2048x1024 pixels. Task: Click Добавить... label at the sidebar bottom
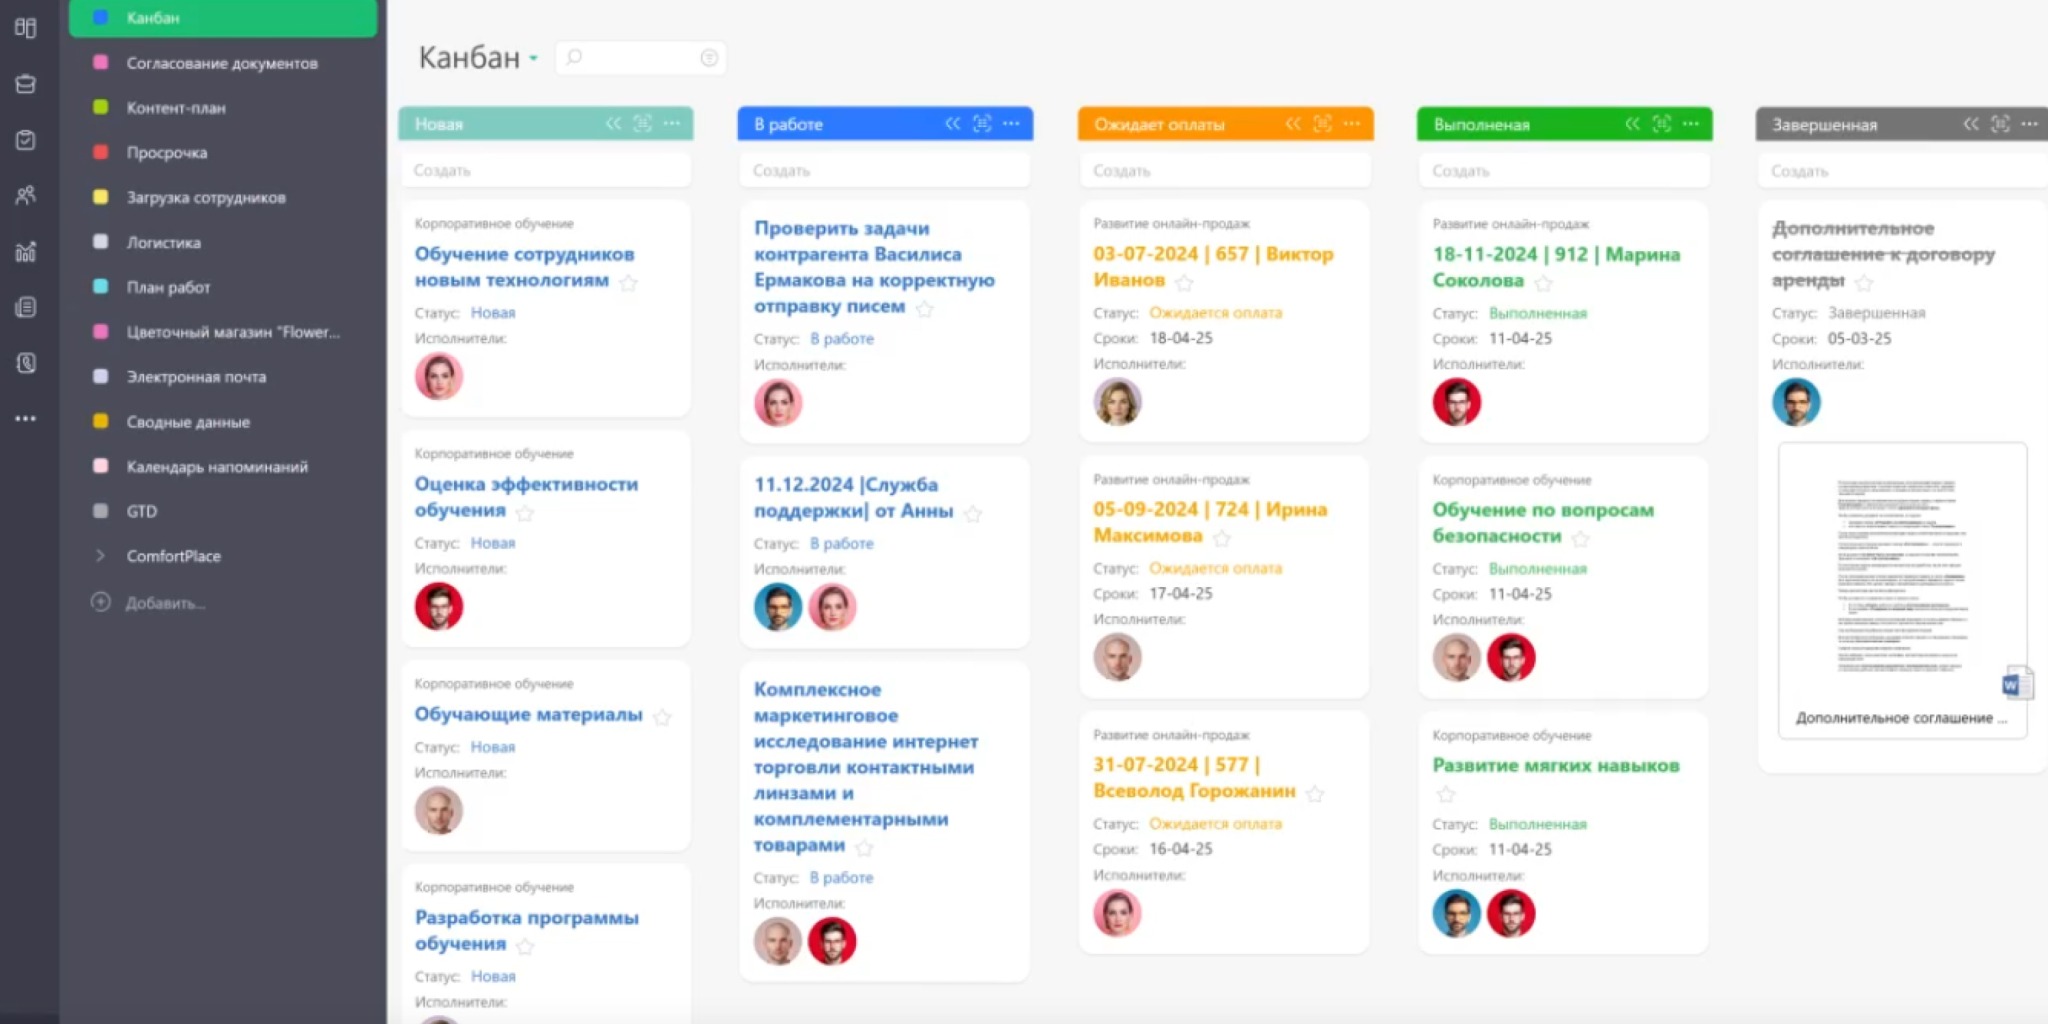click(165, 603)
